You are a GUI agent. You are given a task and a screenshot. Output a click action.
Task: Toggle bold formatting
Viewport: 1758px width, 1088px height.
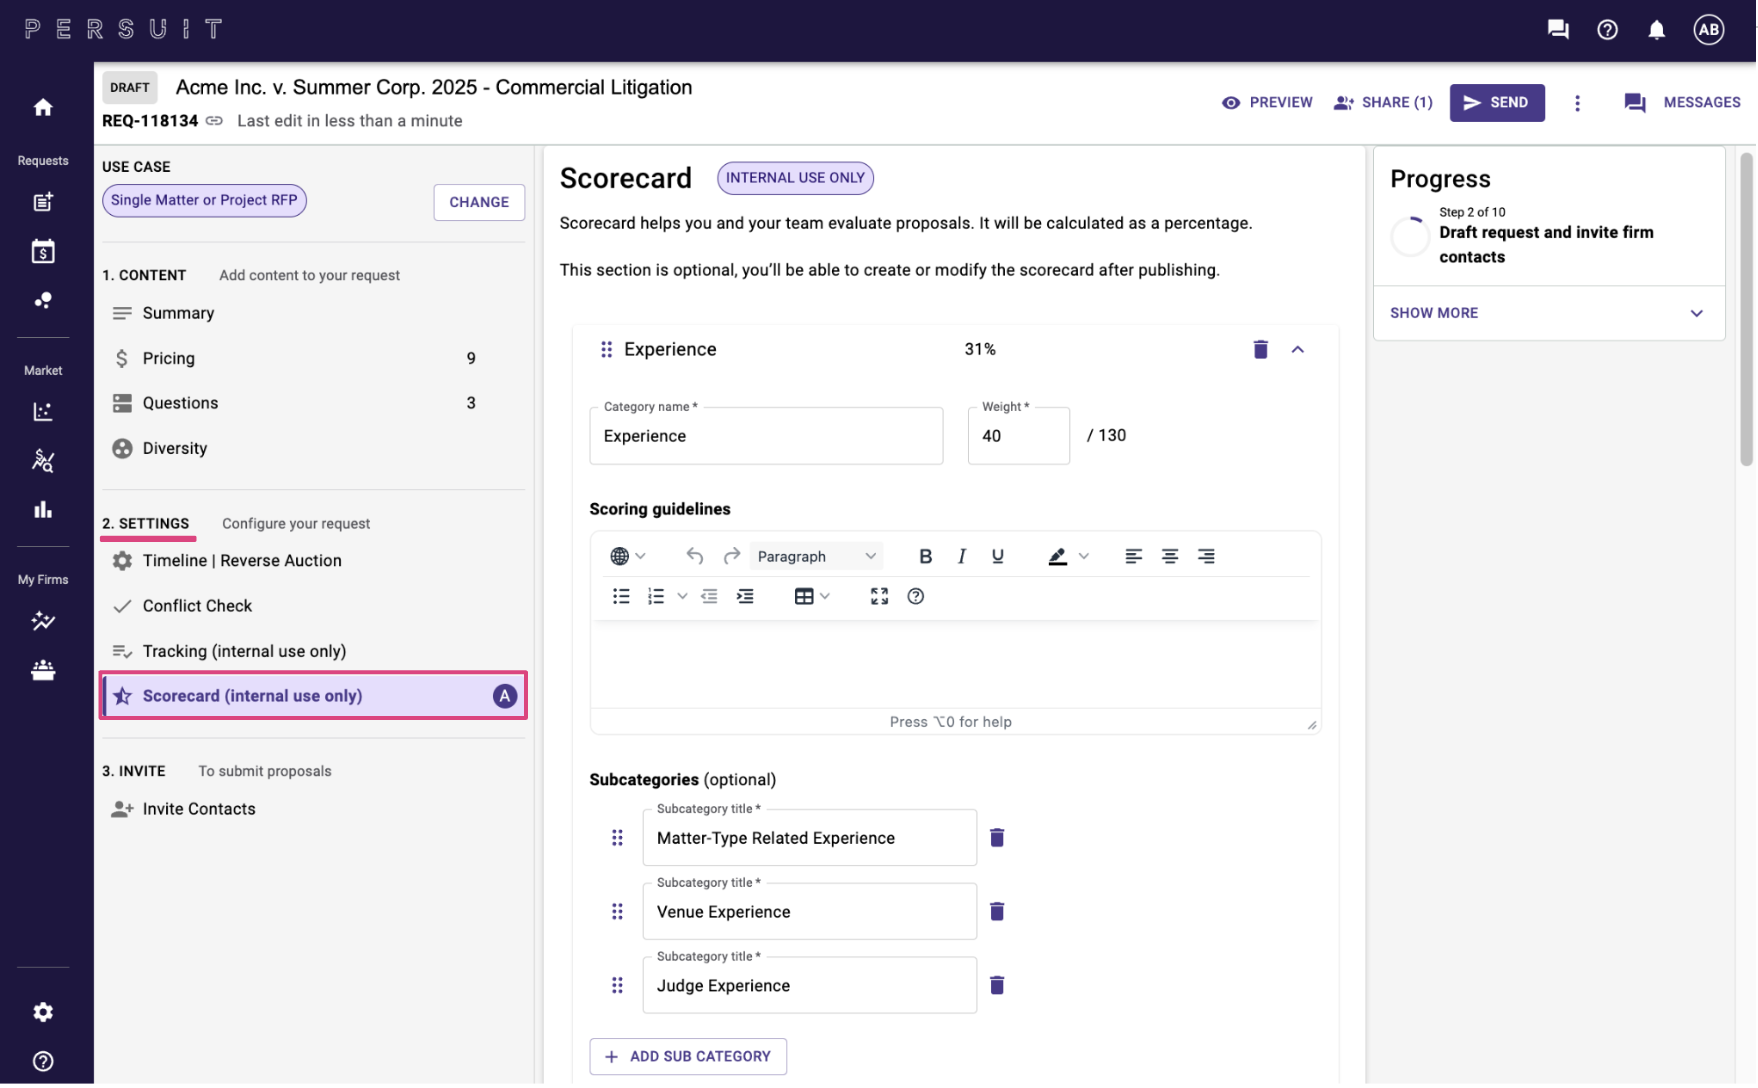[926, 556]
